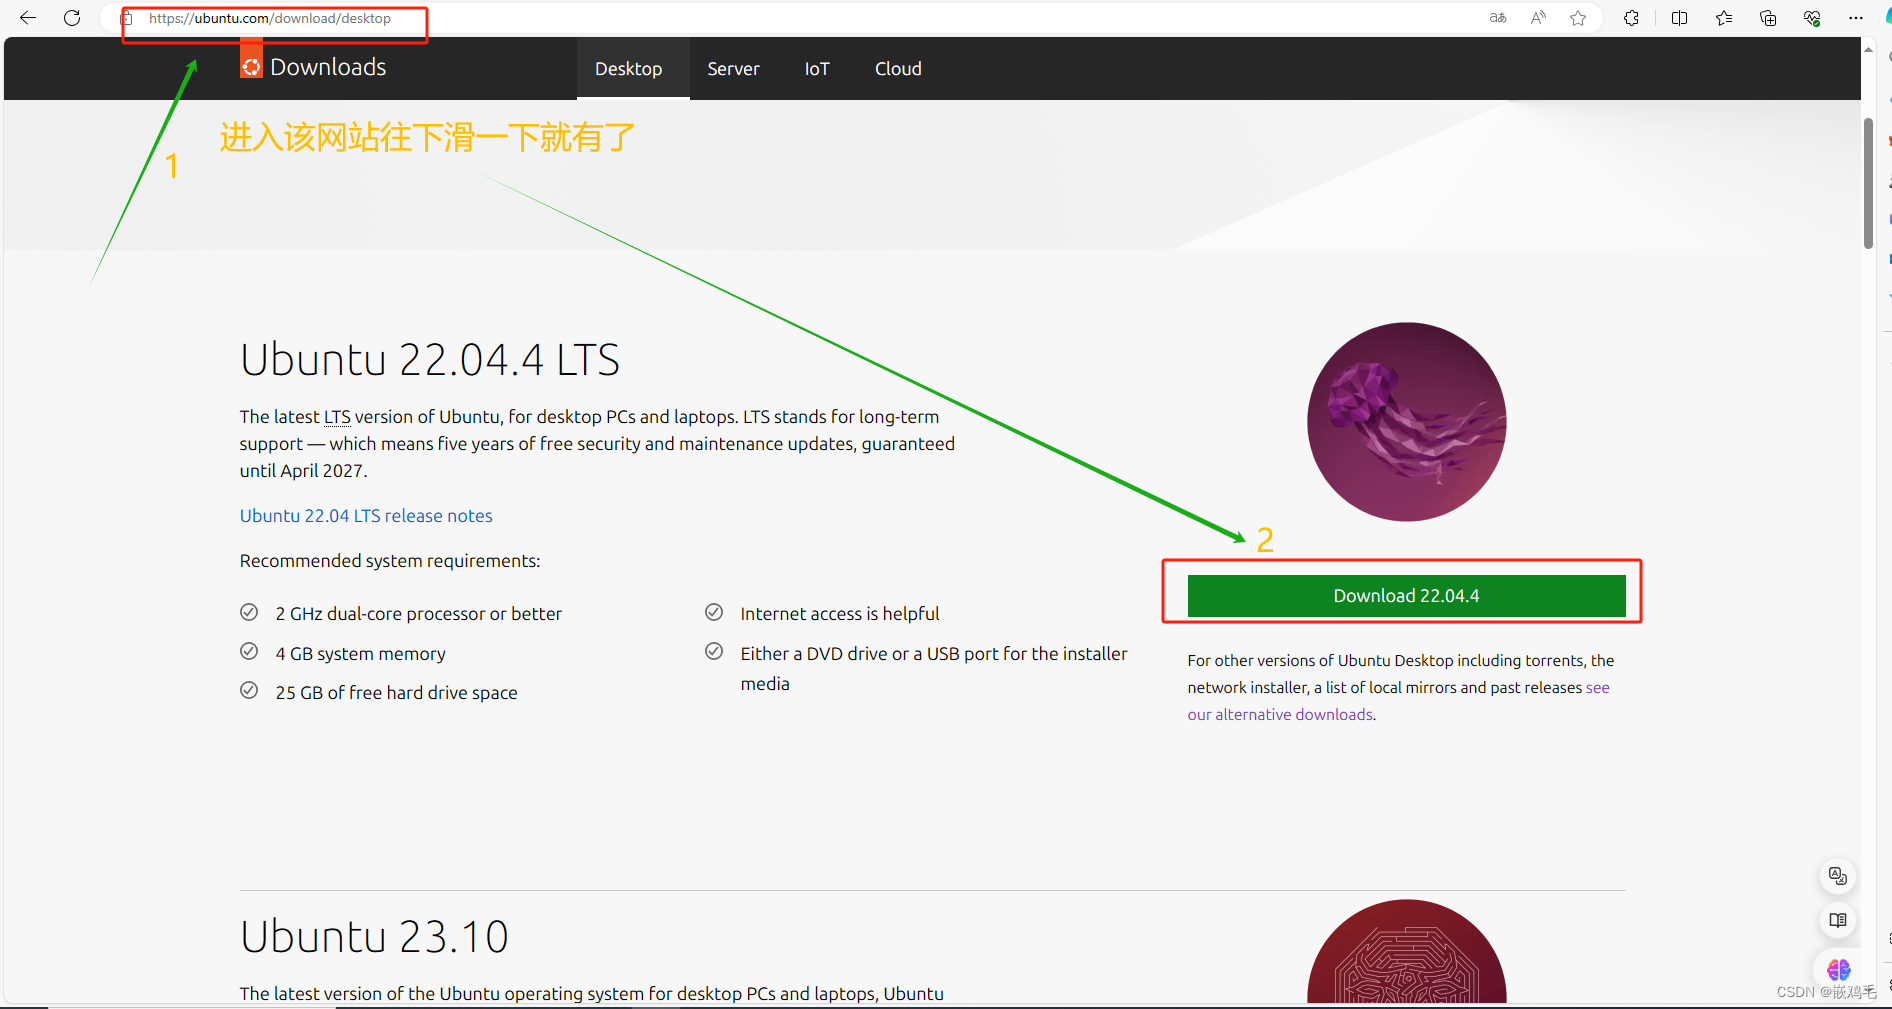The width and height of the screenshot is (1892, 1009).
Task: Open the Downloads home link
Action: coord(328,67)
